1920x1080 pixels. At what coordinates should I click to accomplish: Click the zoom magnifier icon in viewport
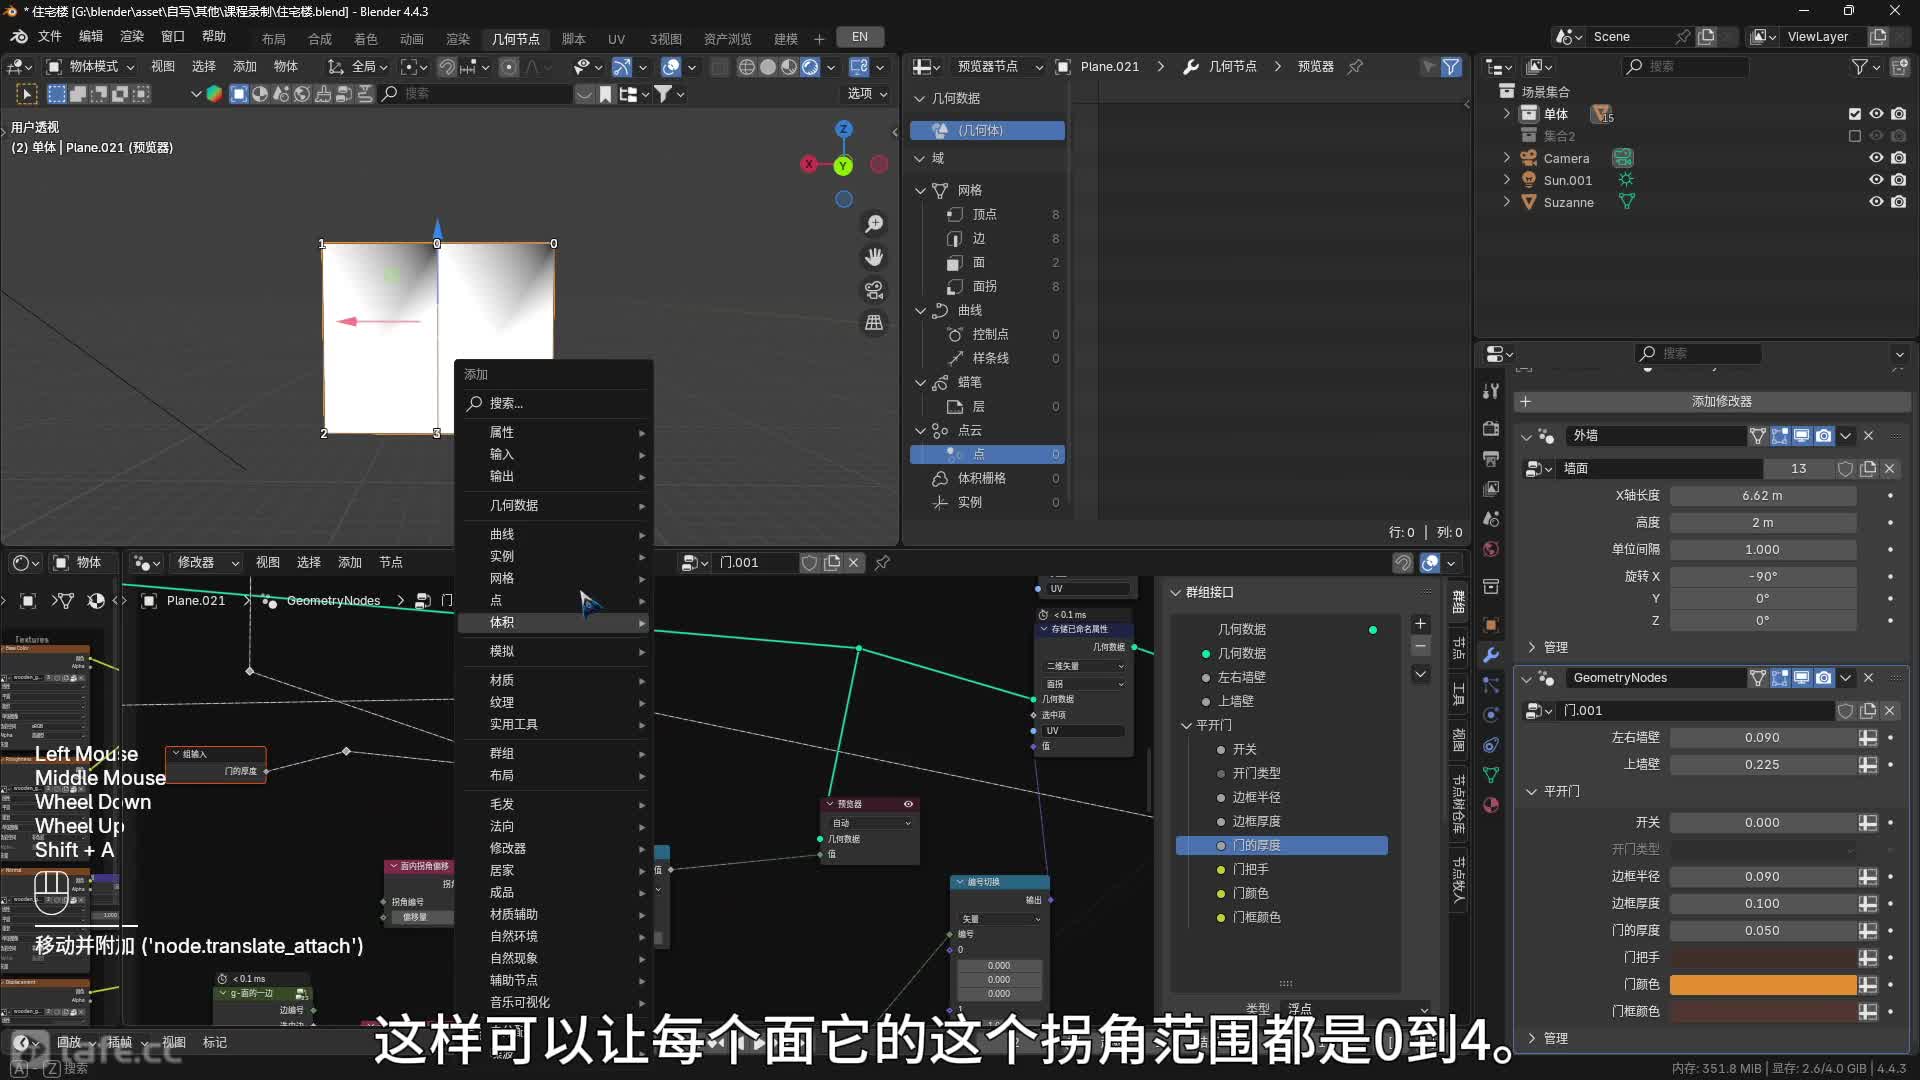tap(874, 224)
